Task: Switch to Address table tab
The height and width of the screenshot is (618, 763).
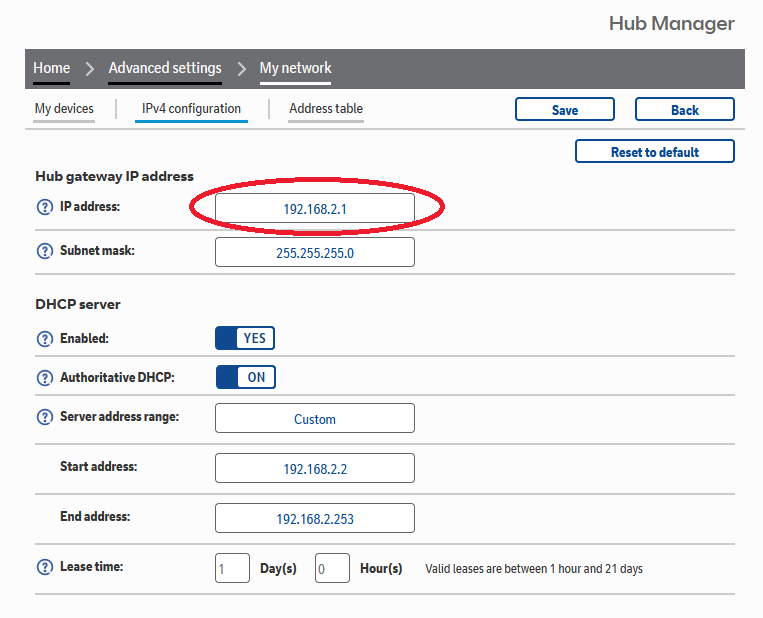Action: click(326, 109)
